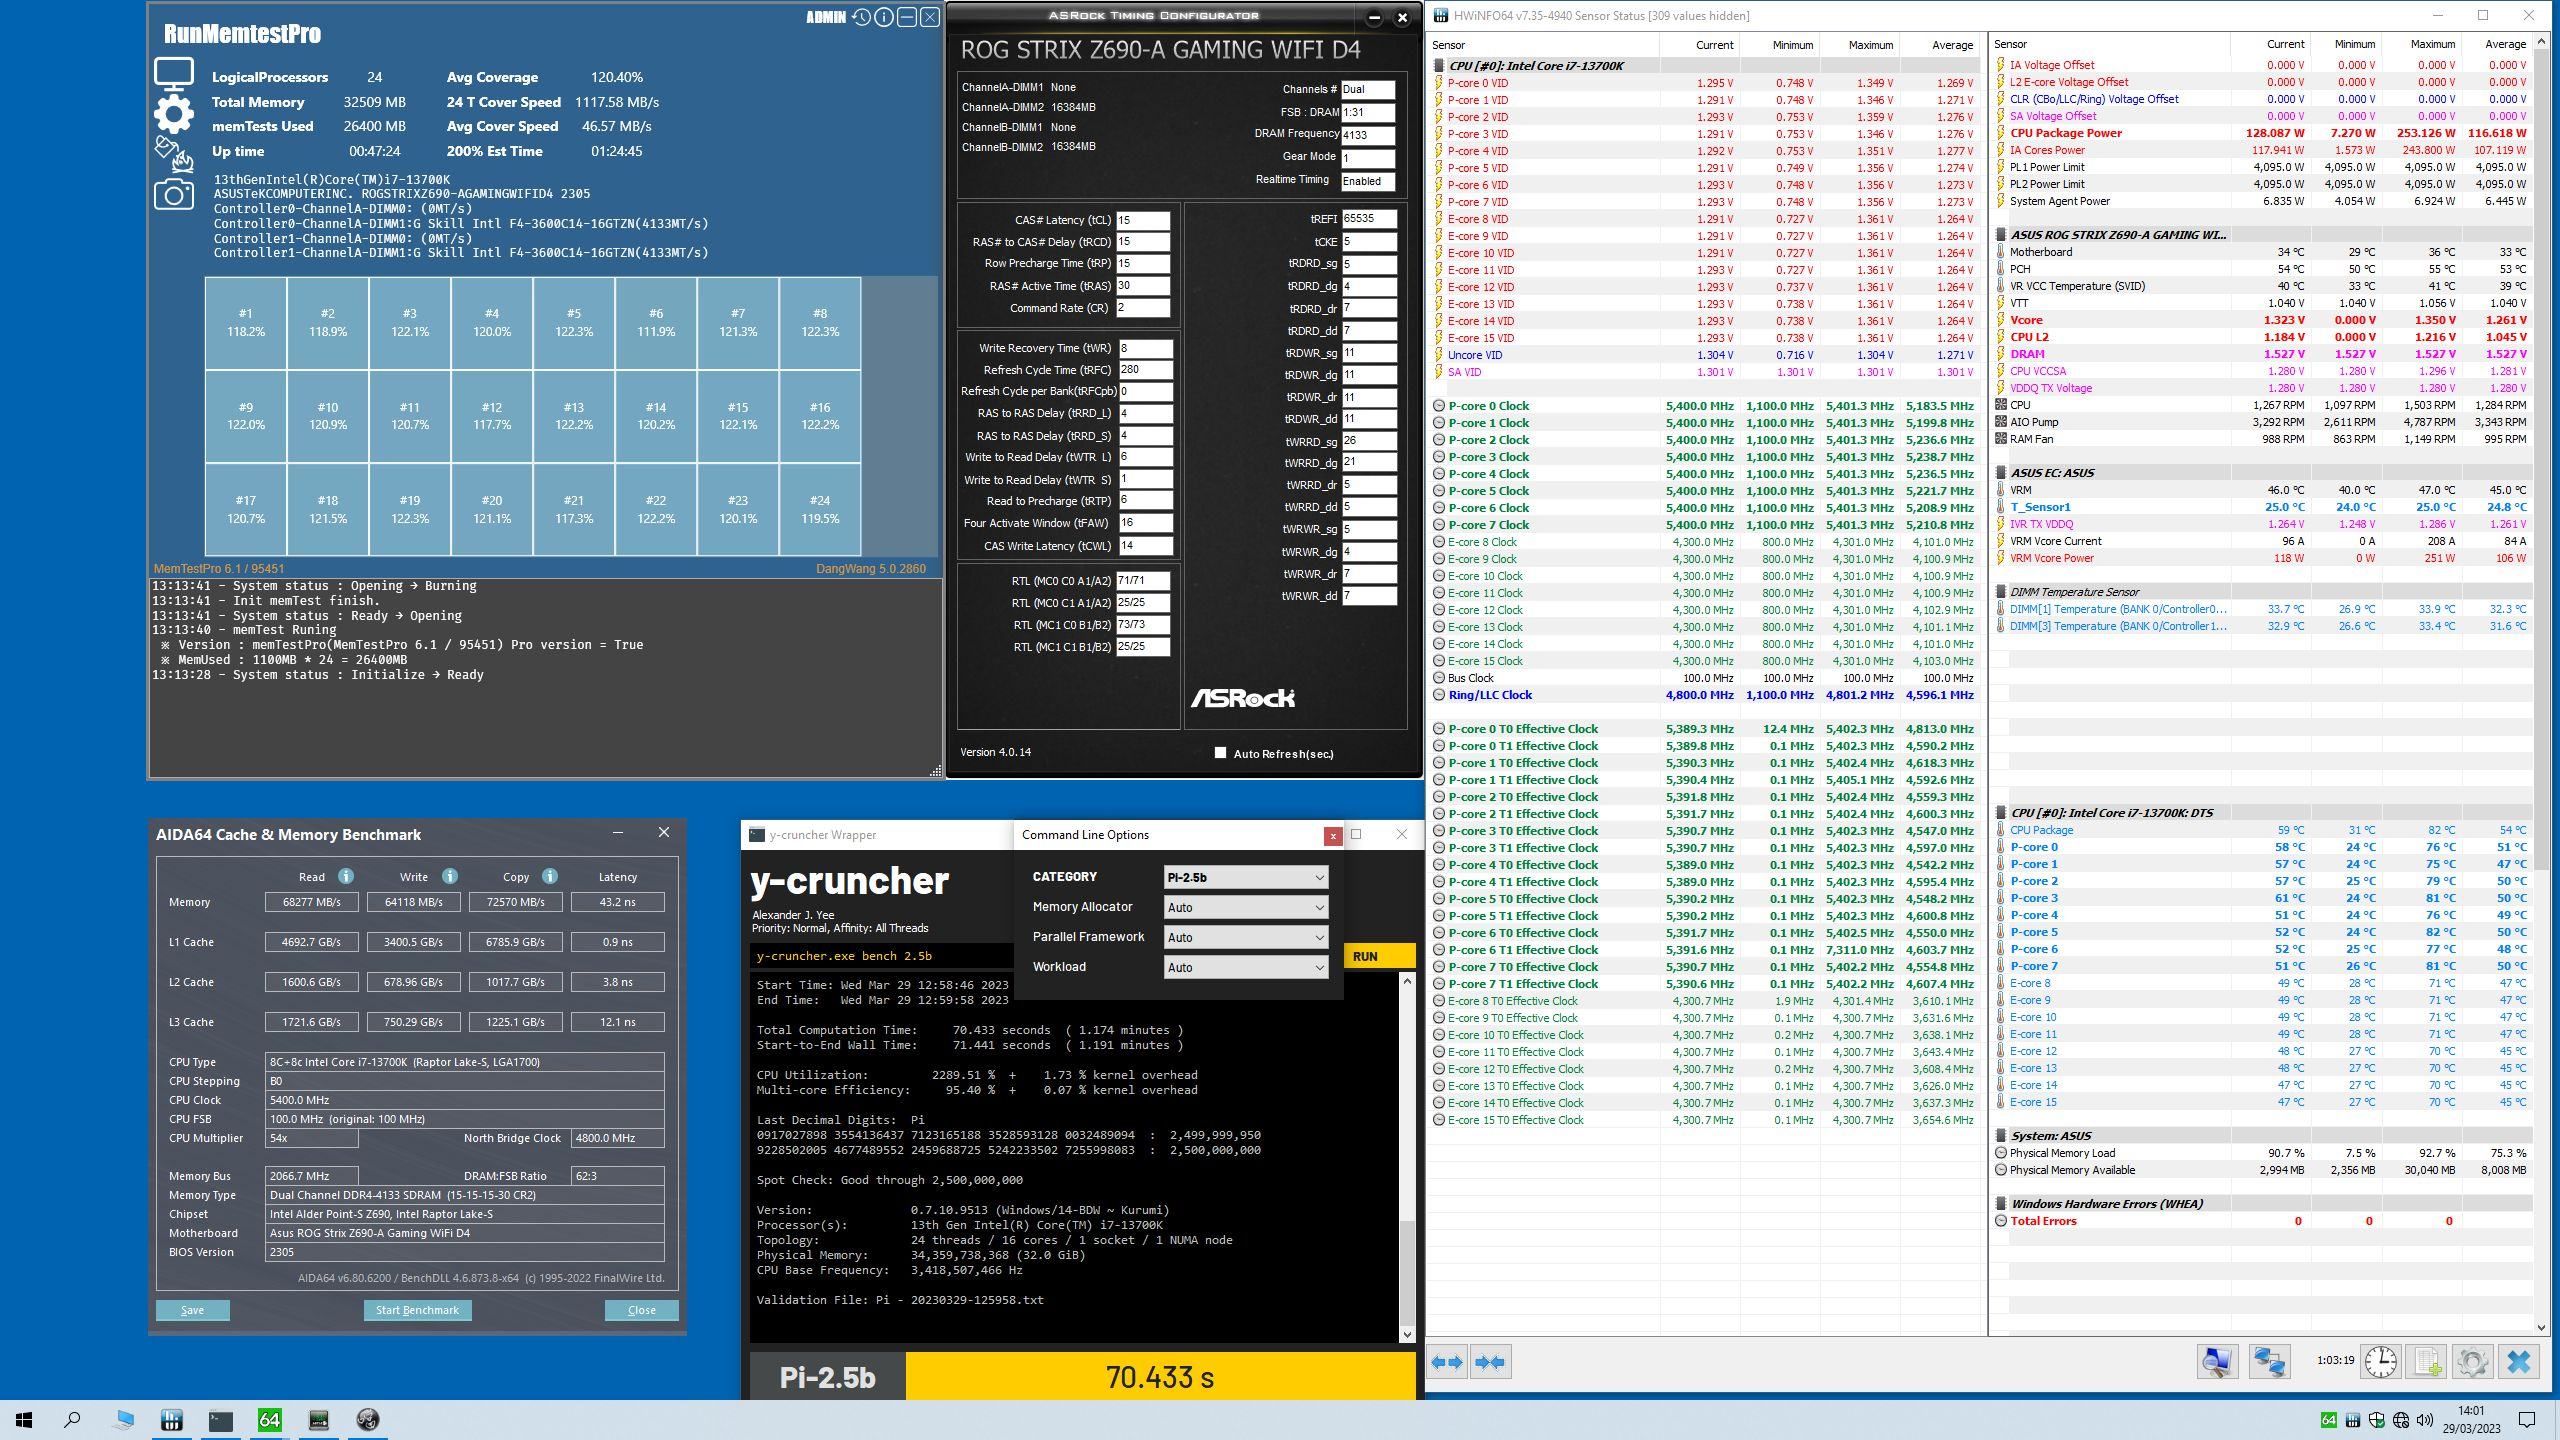Open the Parallel Framework dropdown
Screen dimensions: 2560x1440
click(1245, 937)
